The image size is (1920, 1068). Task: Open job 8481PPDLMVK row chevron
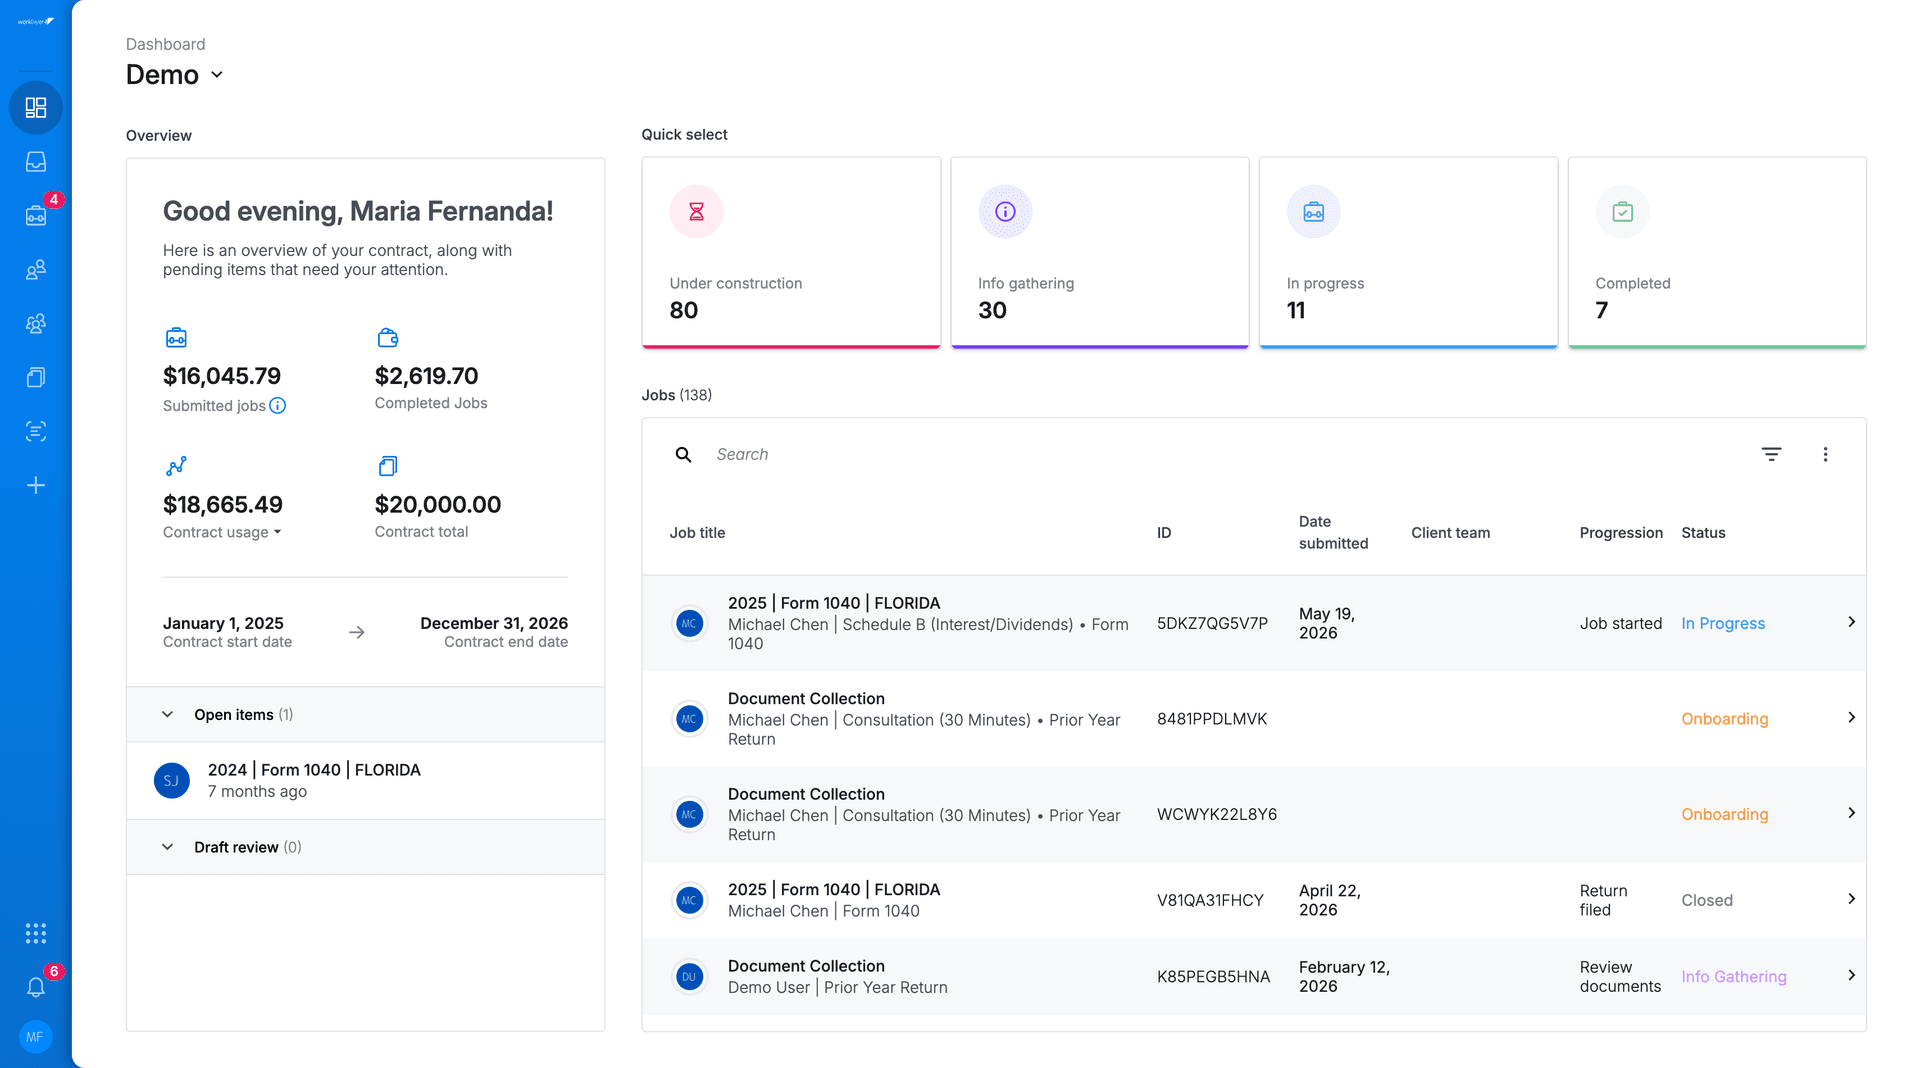[x=1851, y=718]
